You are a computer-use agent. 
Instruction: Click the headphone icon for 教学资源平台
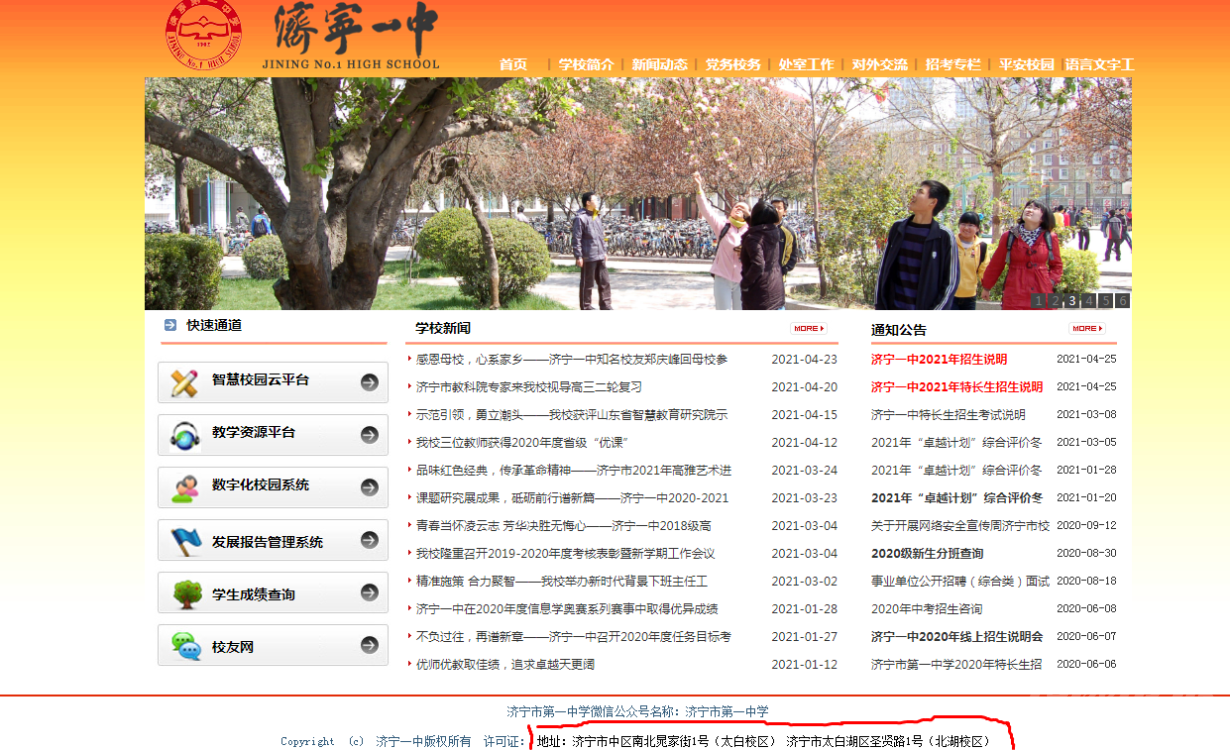coord(185,435)
